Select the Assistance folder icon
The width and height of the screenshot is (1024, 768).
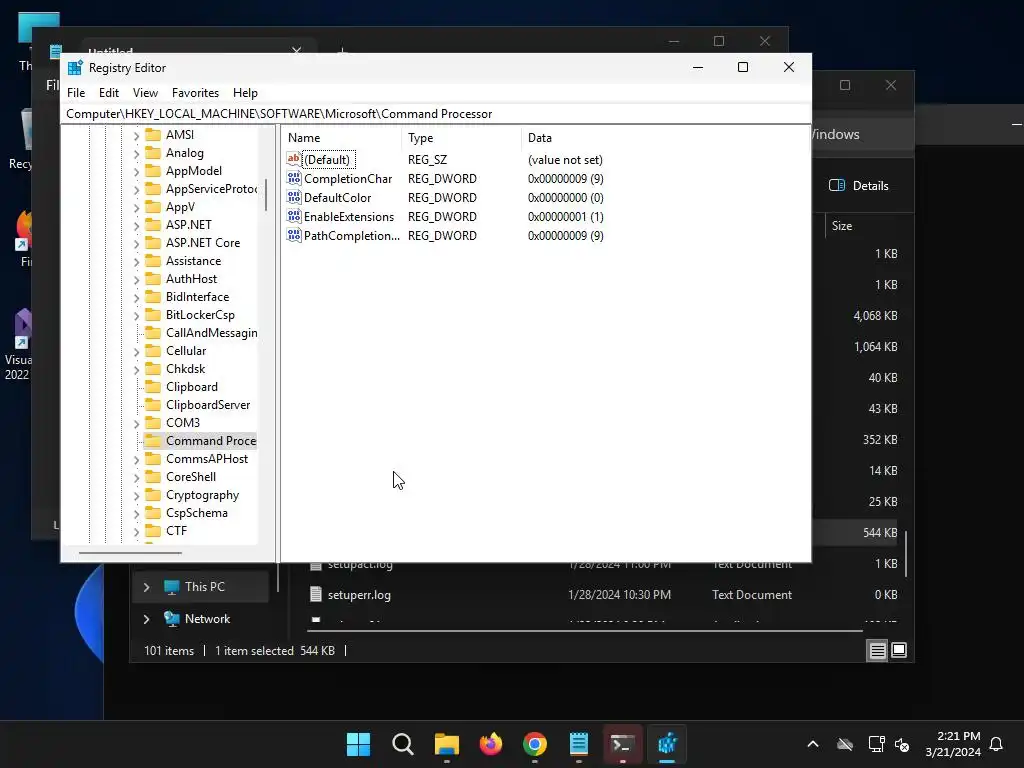[153, 261]
